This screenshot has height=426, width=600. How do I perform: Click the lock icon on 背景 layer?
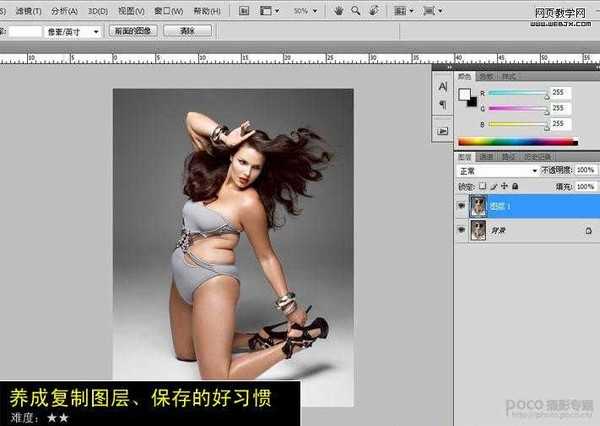590,230
